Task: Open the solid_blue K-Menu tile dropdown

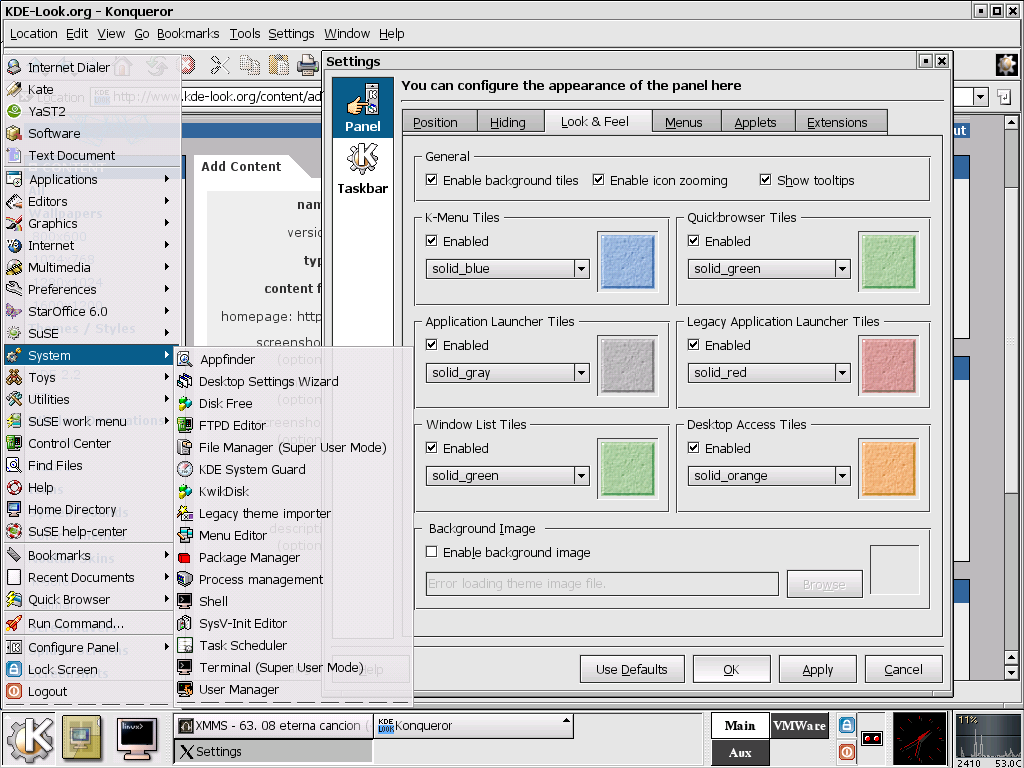Action: pos(507,268)
